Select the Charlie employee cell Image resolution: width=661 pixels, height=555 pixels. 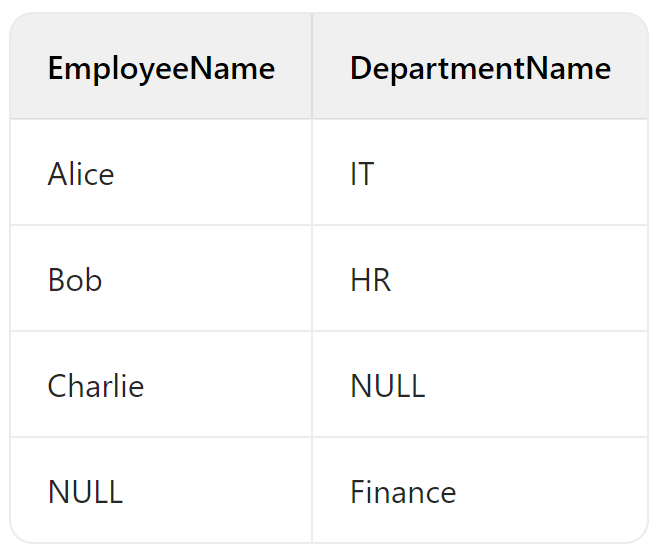coord(161,384)
